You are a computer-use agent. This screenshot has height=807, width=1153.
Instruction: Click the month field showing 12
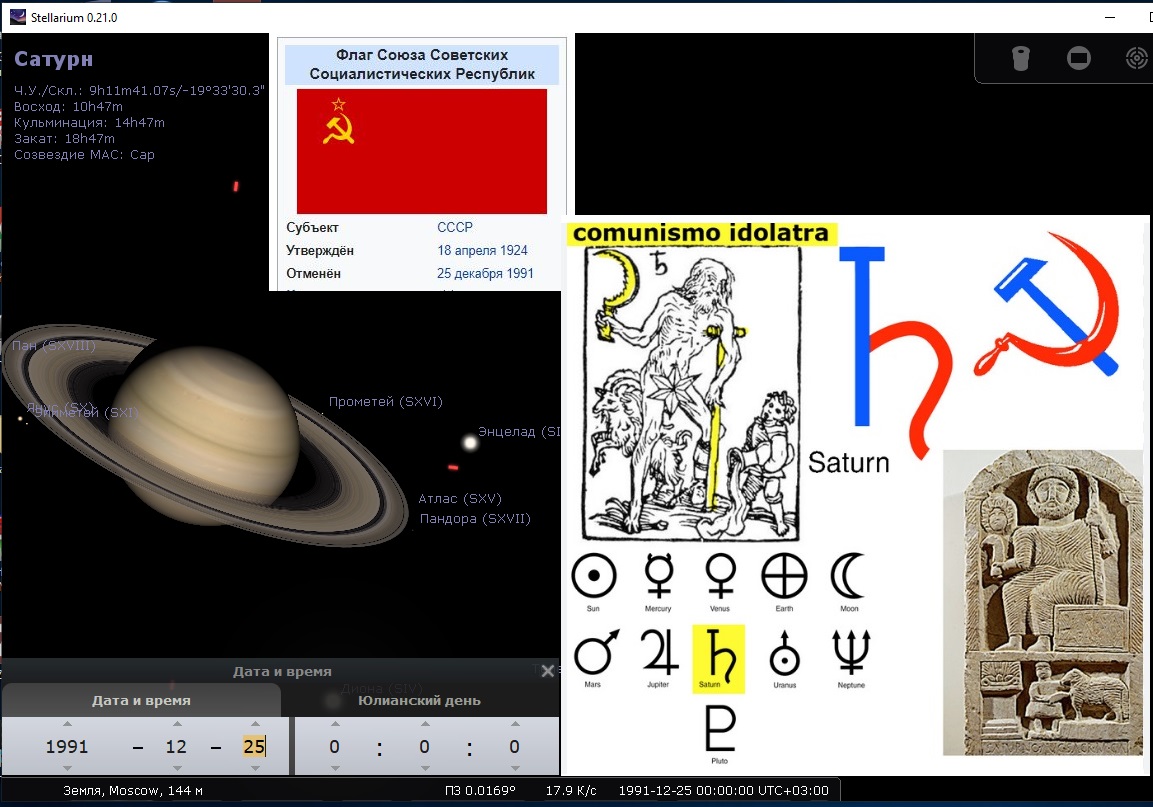click(176, 747)
